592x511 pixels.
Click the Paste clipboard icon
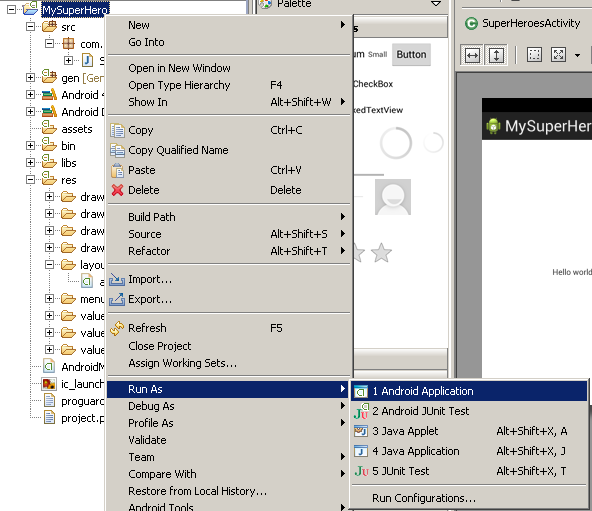117,170
